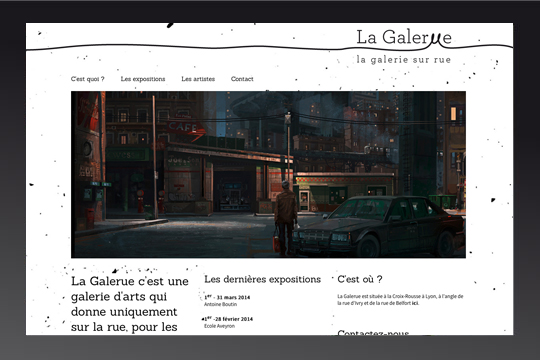
Task: Select the 'C'est où ?' heading
Action: point(360,279)
